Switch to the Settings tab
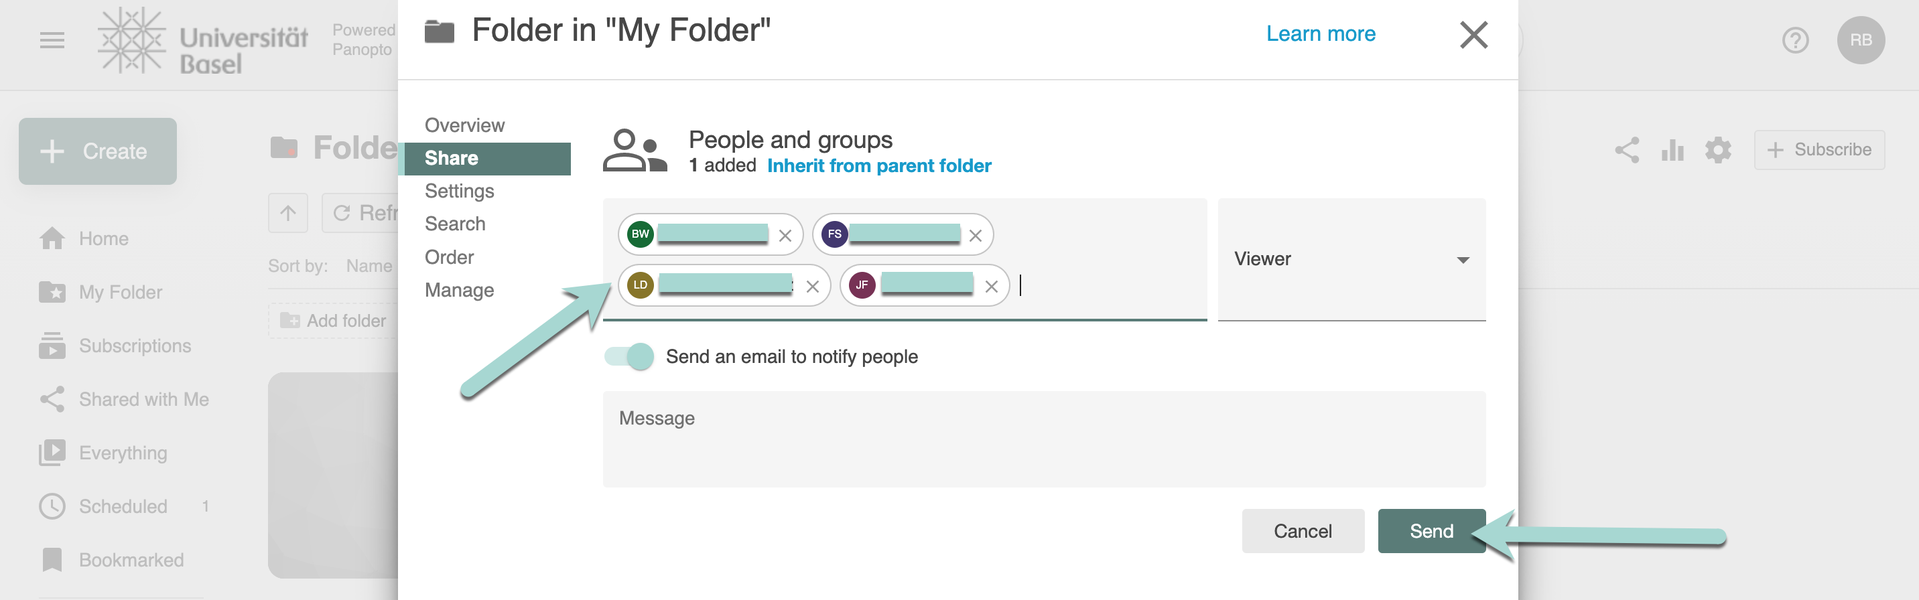 point(459,191)
